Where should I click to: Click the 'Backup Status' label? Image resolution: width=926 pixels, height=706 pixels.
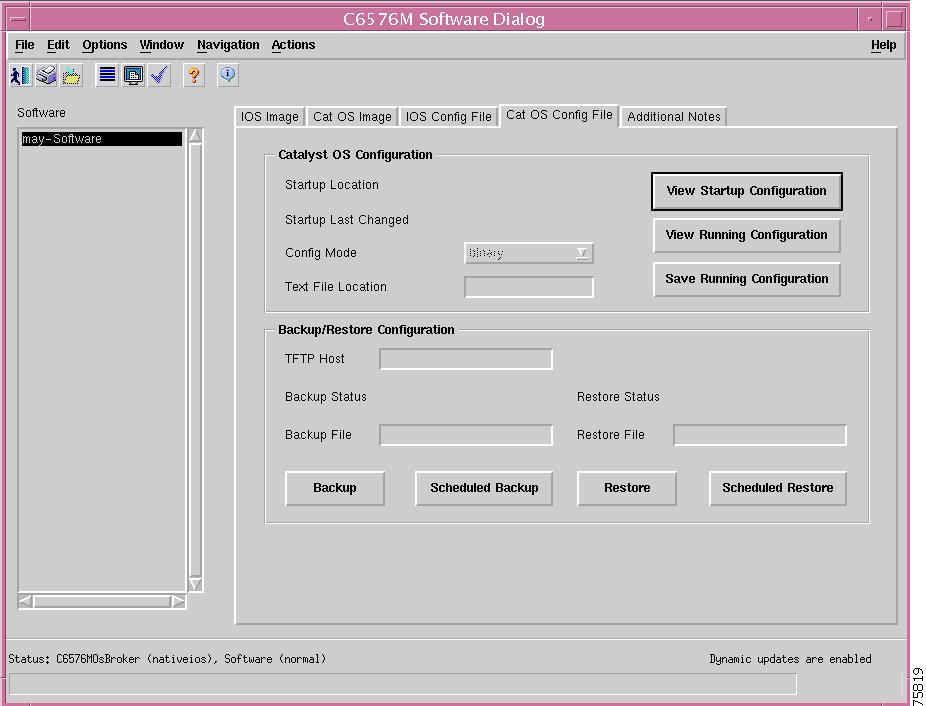coord(326,397)
